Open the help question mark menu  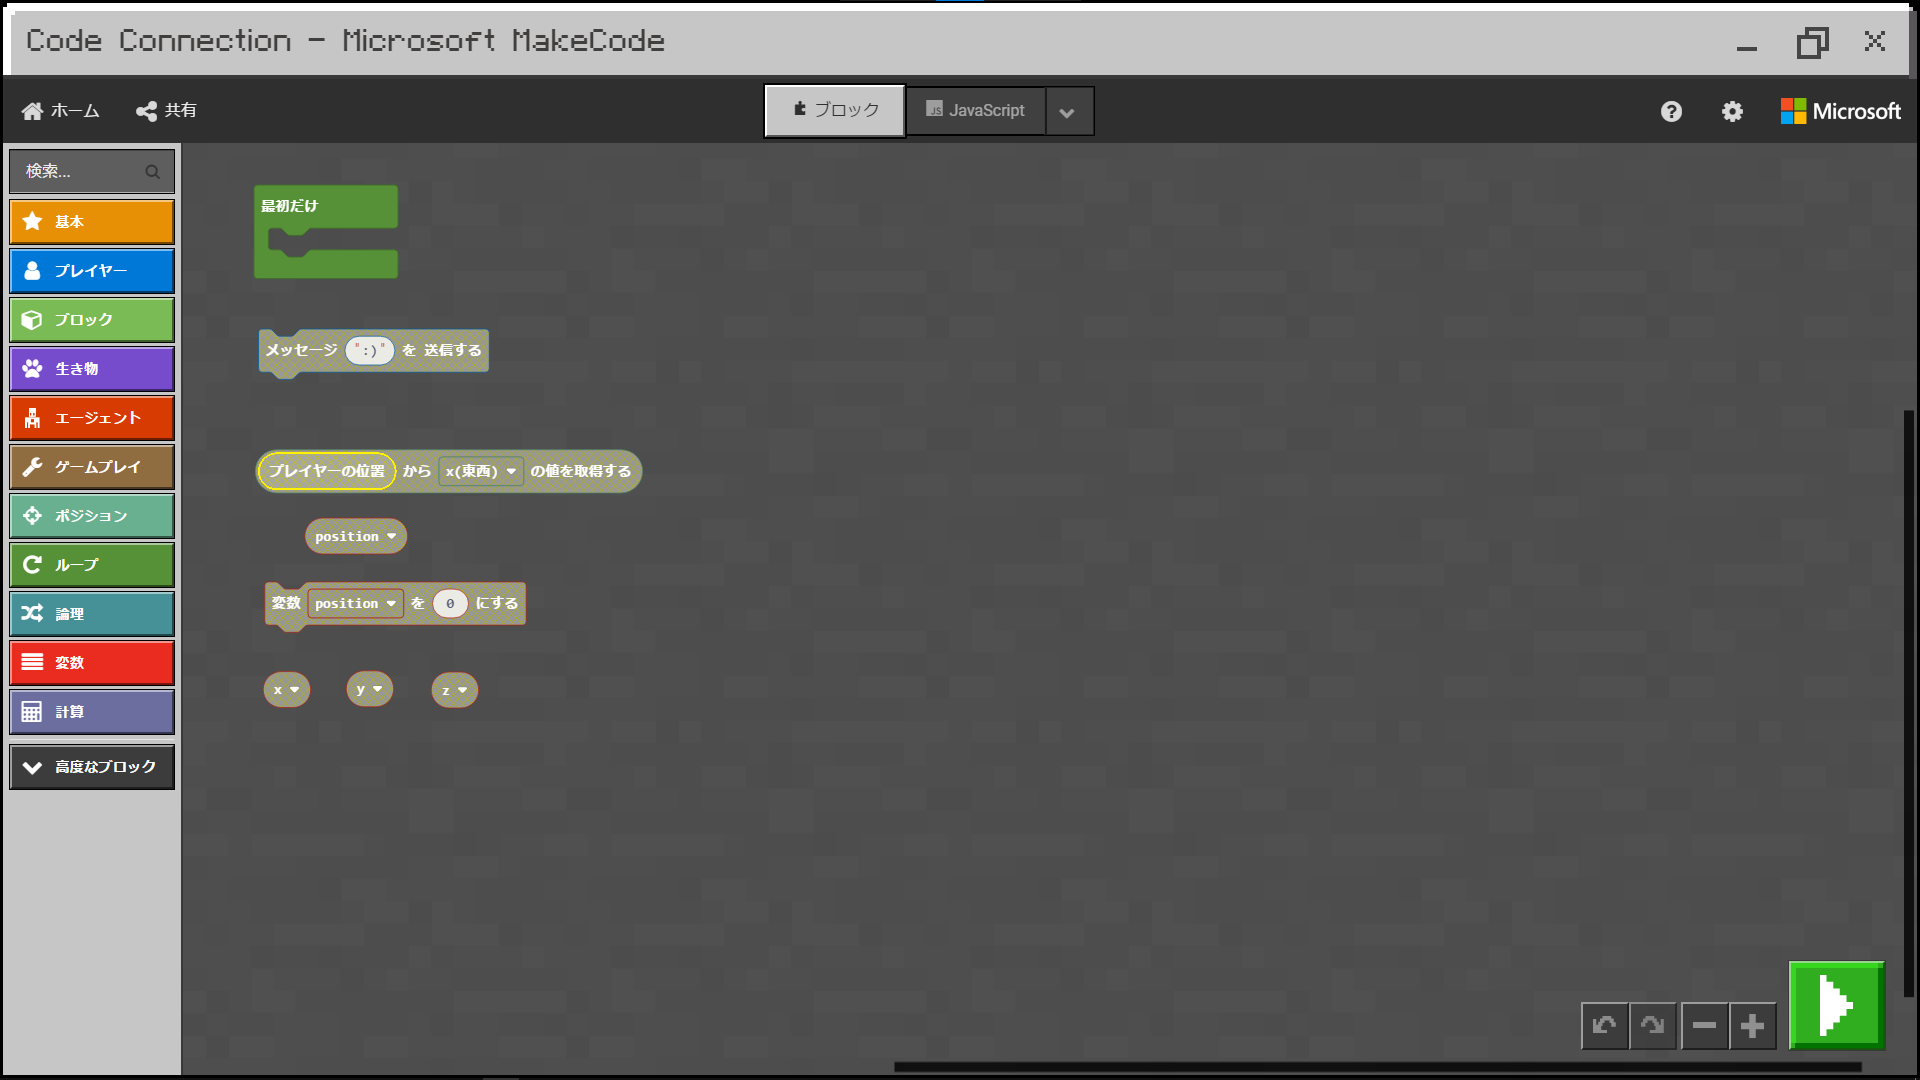1671,112
